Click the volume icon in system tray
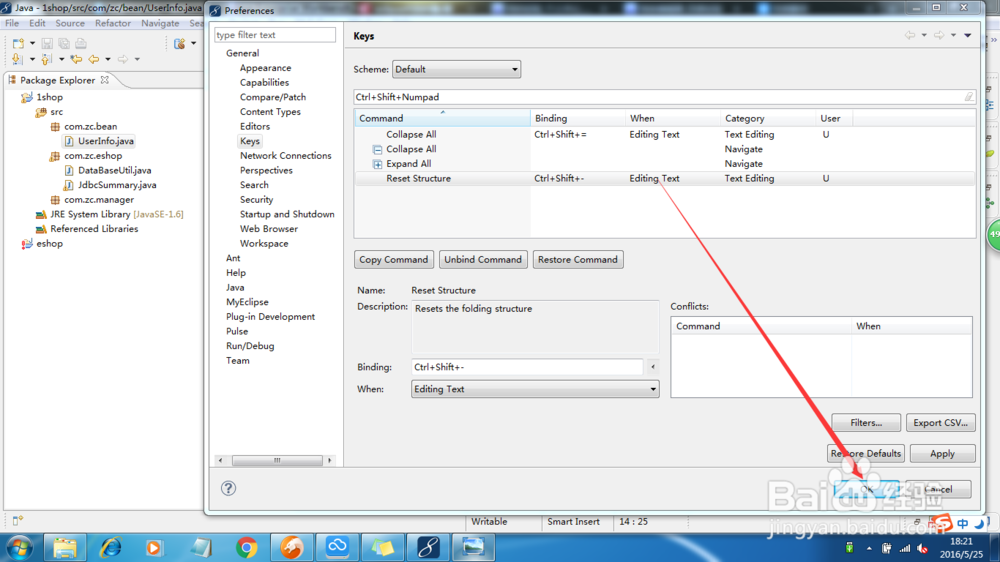 (x=922, y=548)
